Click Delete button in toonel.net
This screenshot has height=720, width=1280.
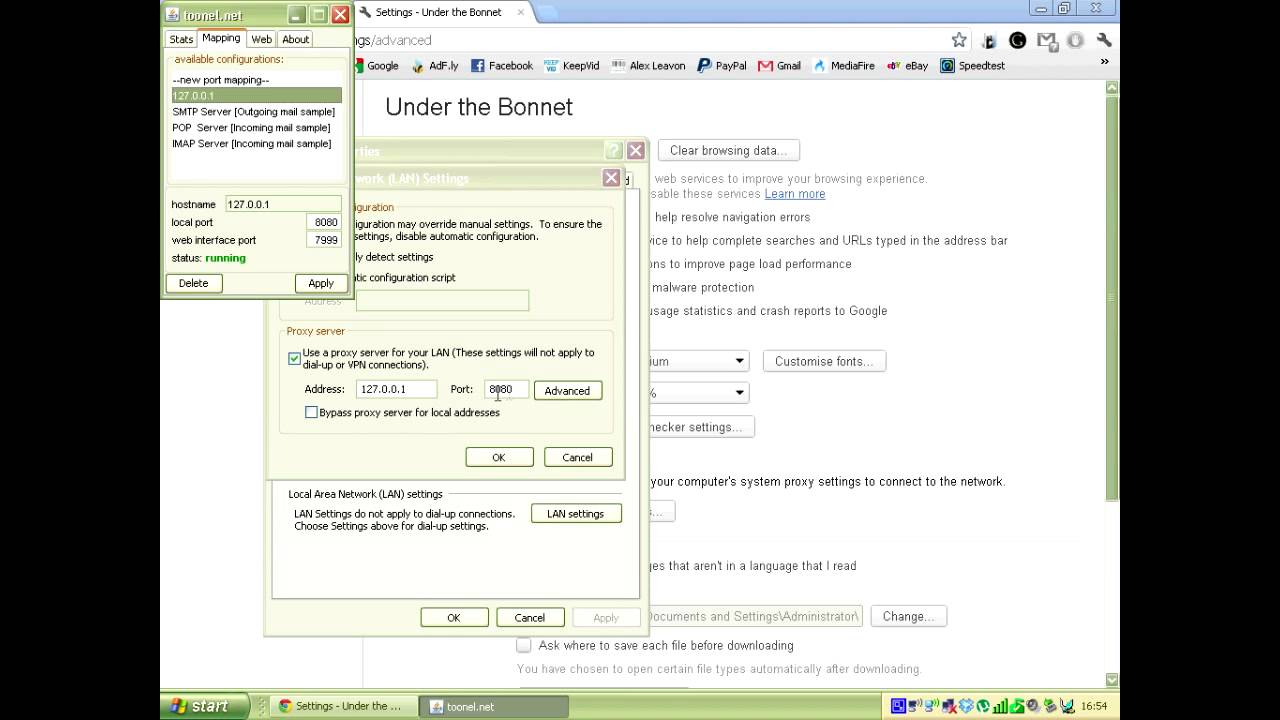(193, 283)
